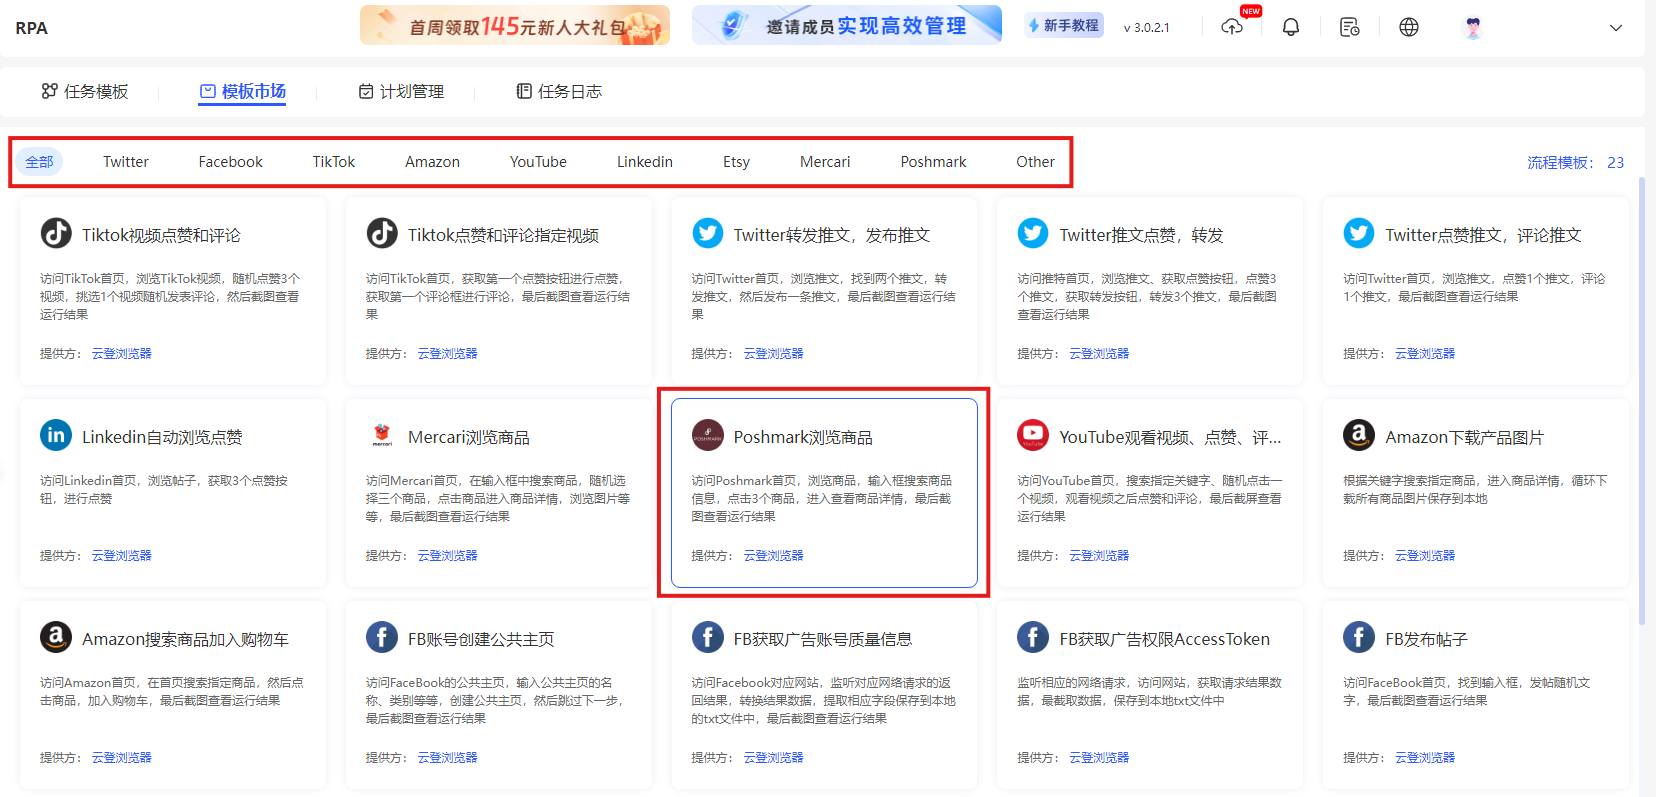Click Twitter icon on Twitter推文点赞，转发 card

(x=1033, y=233)
